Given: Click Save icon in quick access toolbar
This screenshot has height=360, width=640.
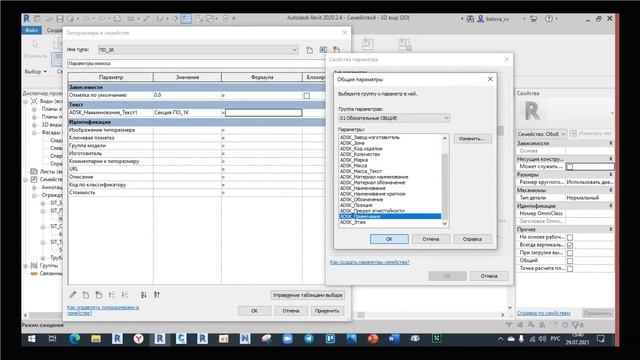Looking at the screenshot, I should (60, 19).
